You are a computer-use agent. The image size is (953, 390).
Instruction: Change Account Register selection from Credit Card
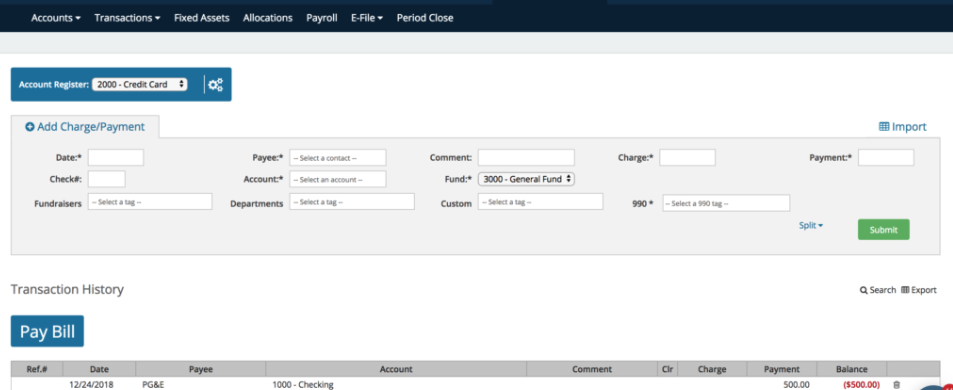click(140, 84)
